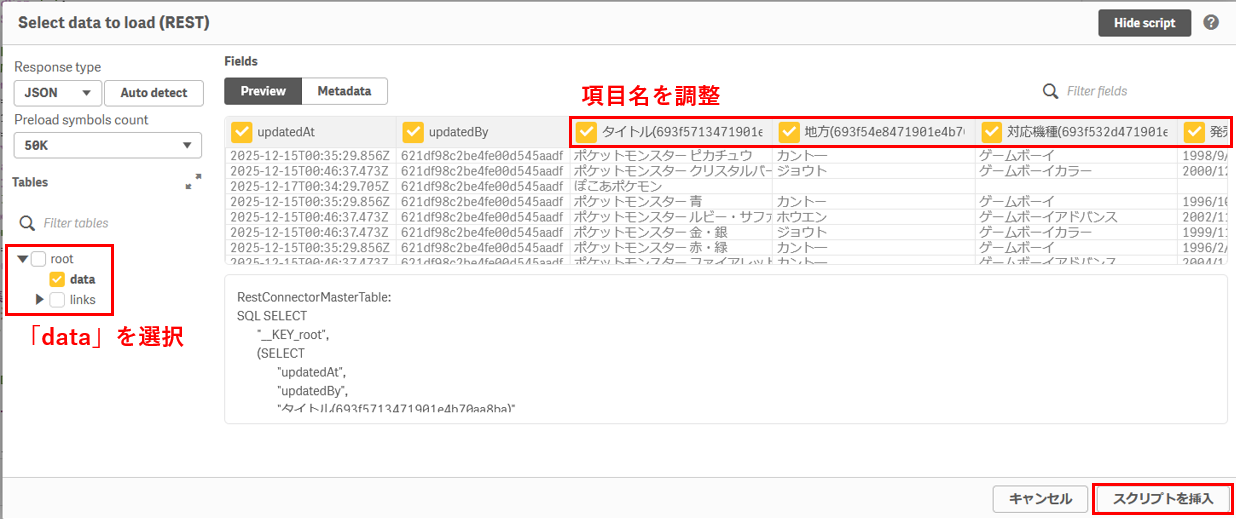1236x519 pixels.
Task: Collapse the root tree node
Action: click(x=23, y=259)
